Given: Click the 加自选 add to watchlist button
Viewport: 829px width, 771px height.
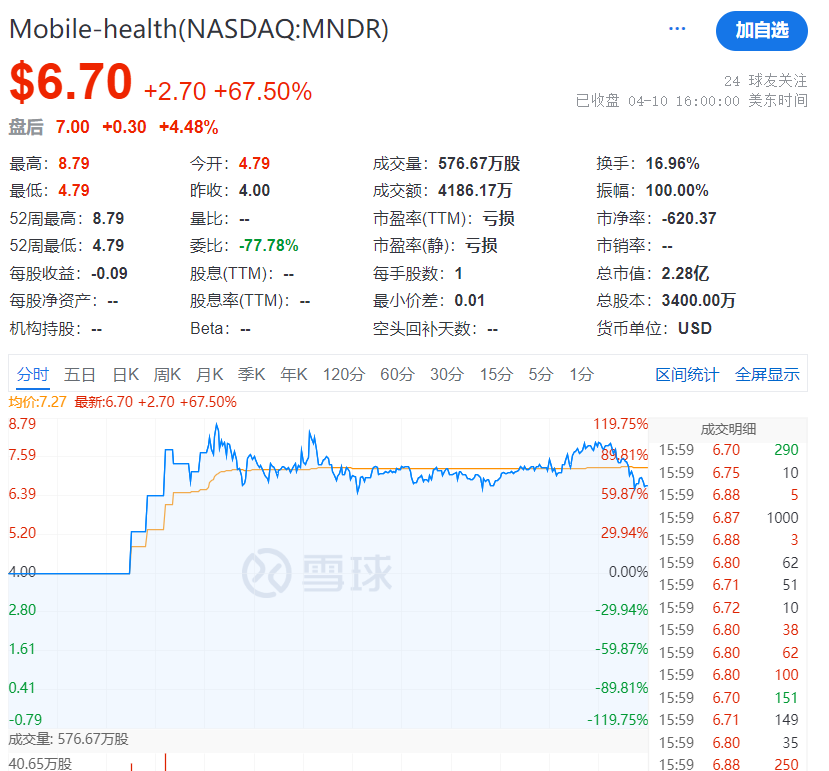Looking at the screenshot, I should (761, 31).
